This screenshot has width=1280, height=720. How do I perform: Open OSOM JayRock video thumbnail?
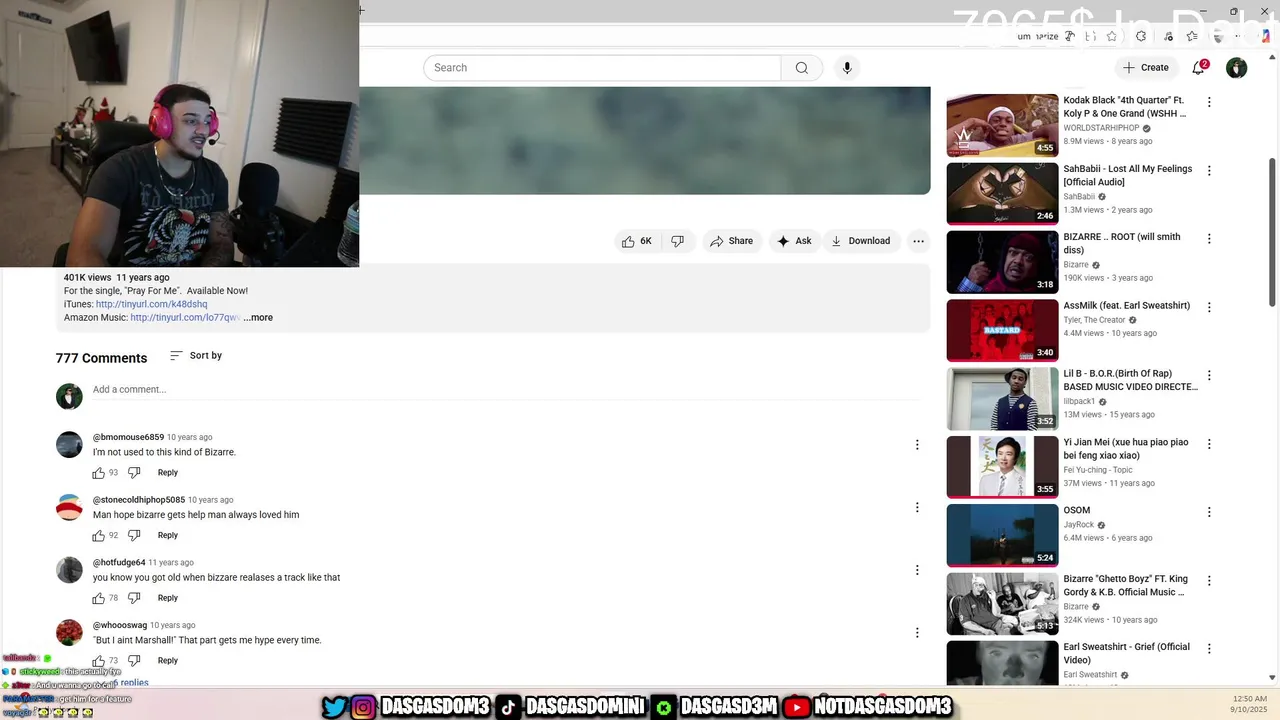coord(1002,535)
